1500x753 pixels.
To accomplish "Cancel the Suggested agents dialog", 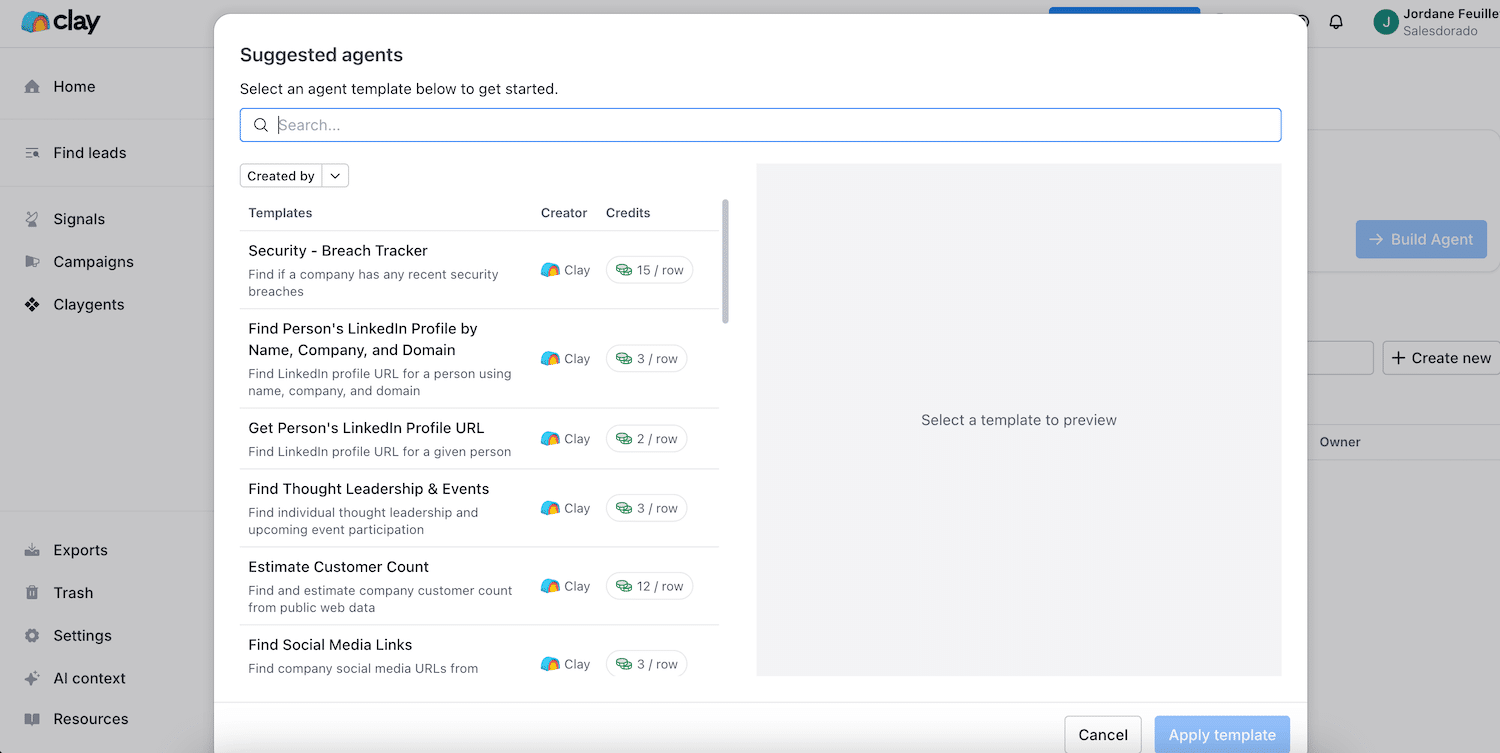I will pyautogui.click(x=1103, y=735).
